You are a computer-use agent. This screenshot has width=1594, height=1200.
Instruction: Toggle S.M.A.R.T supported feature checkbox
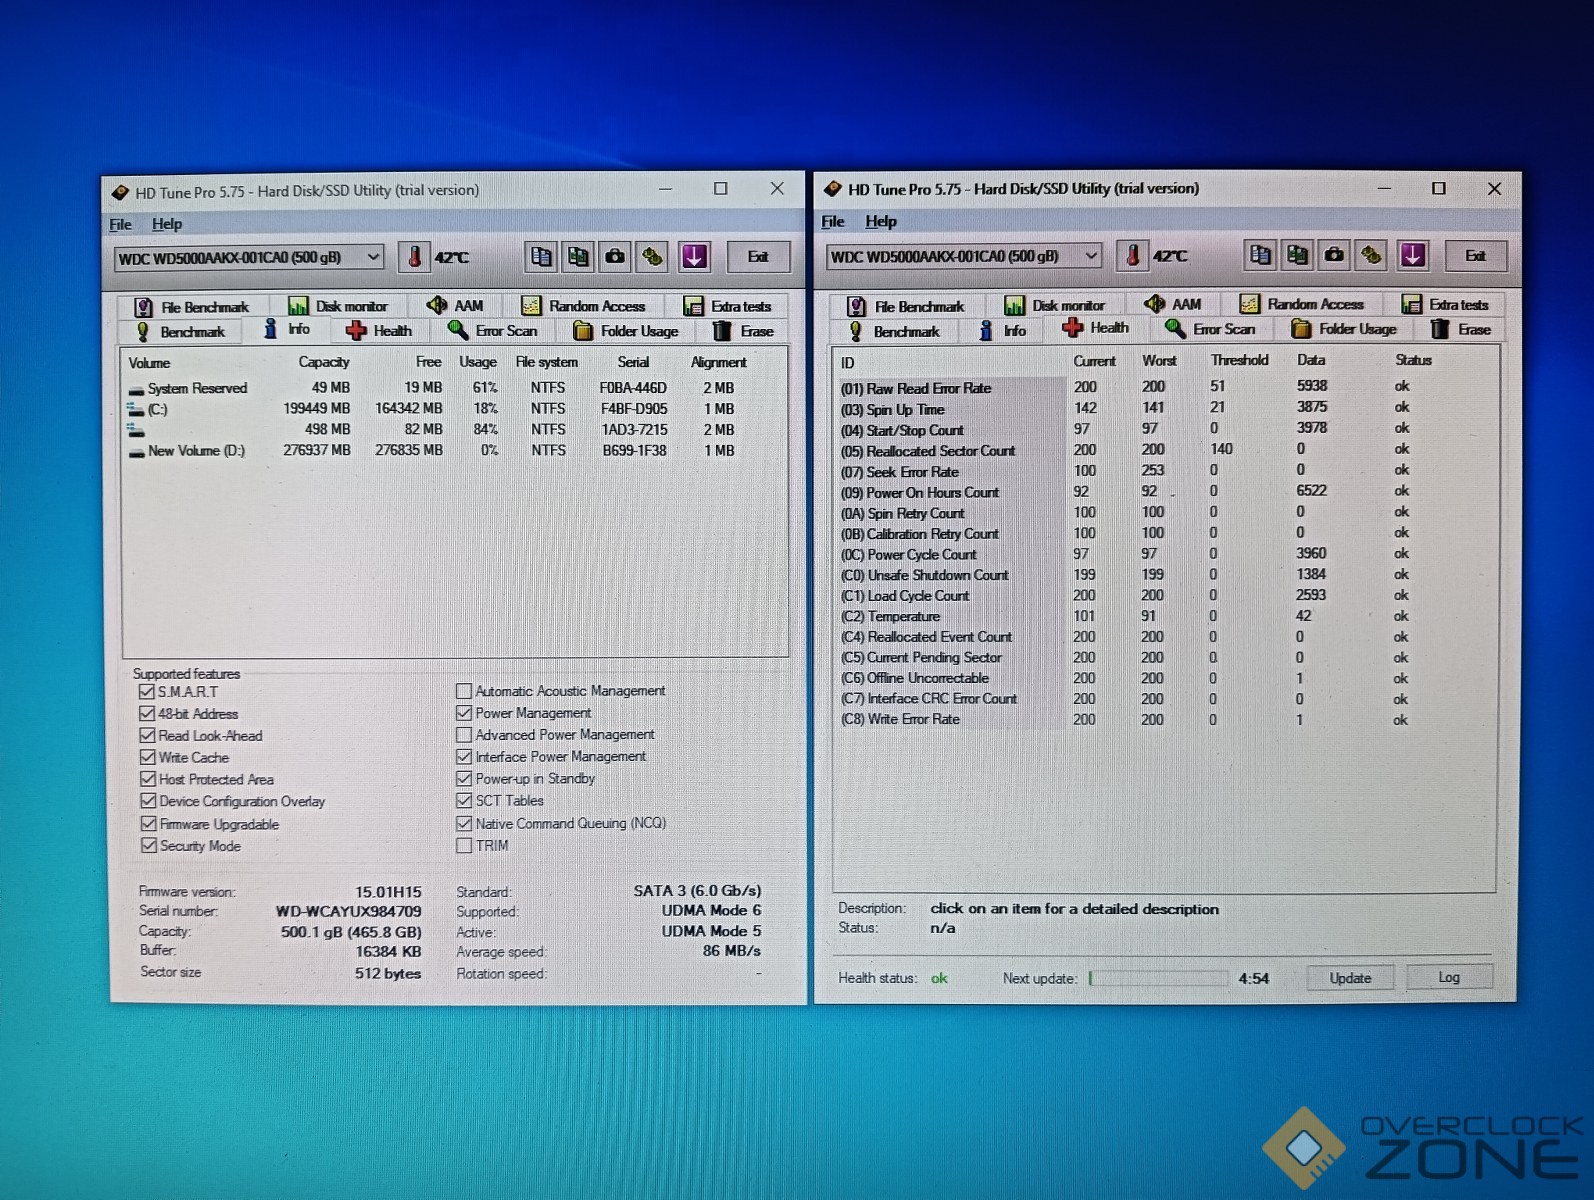(147, 692)
